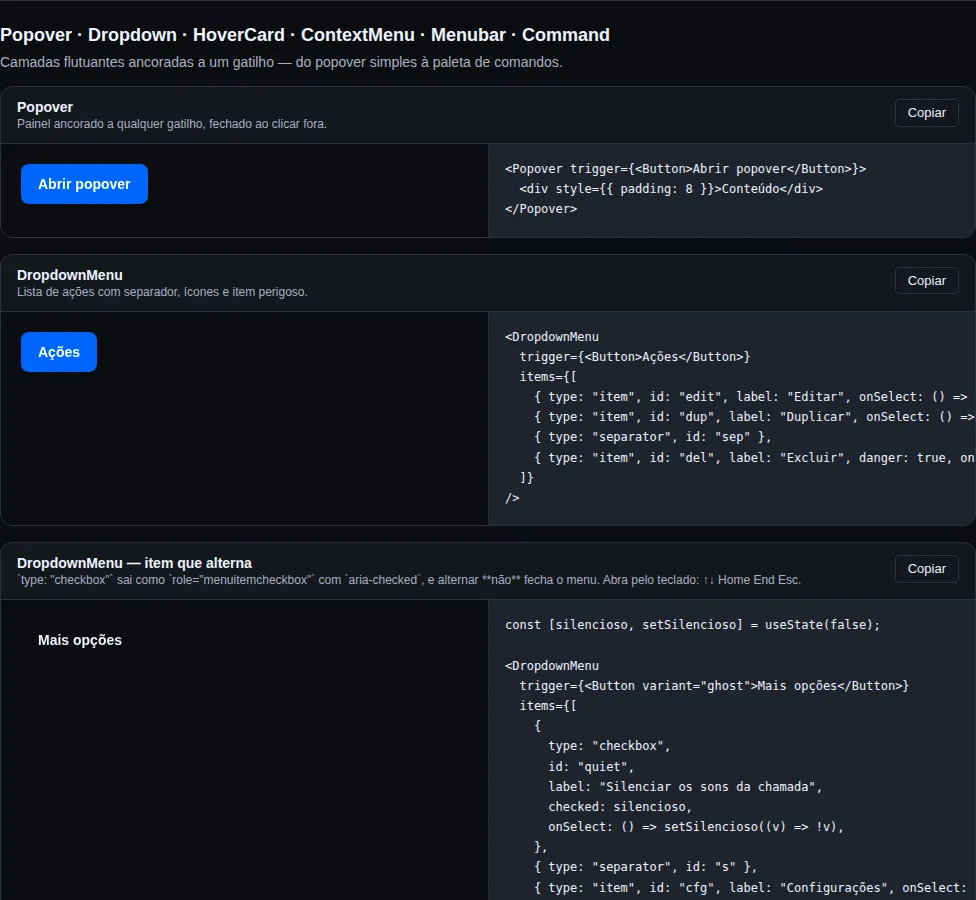This screenshot has width=976, height=900.
Task: Click code line 'type: "checkbox",'
Action: (609, 746)
